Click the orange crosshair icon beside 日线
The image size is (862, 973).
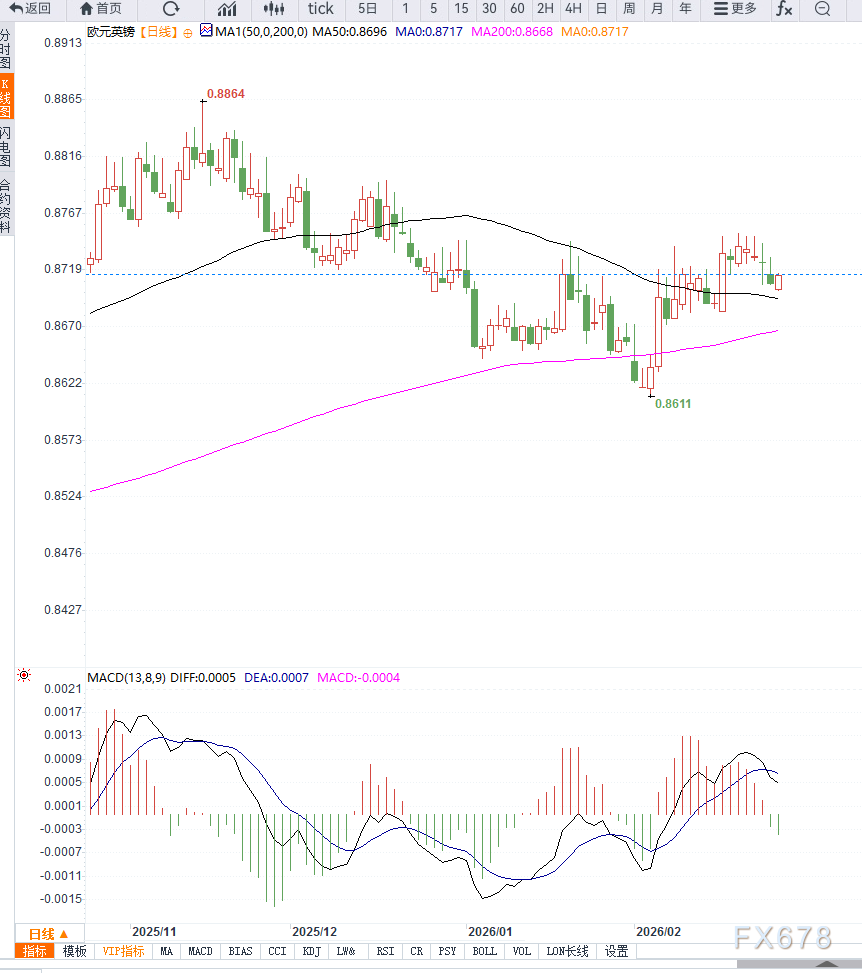click(188, 33)
